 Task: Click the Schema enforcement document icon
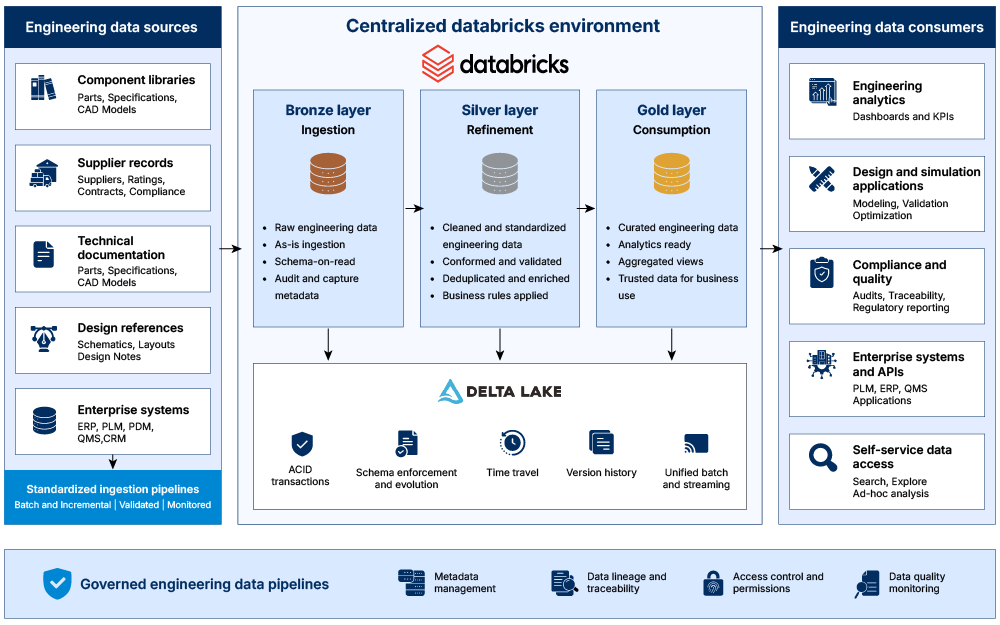coord(406,443)
